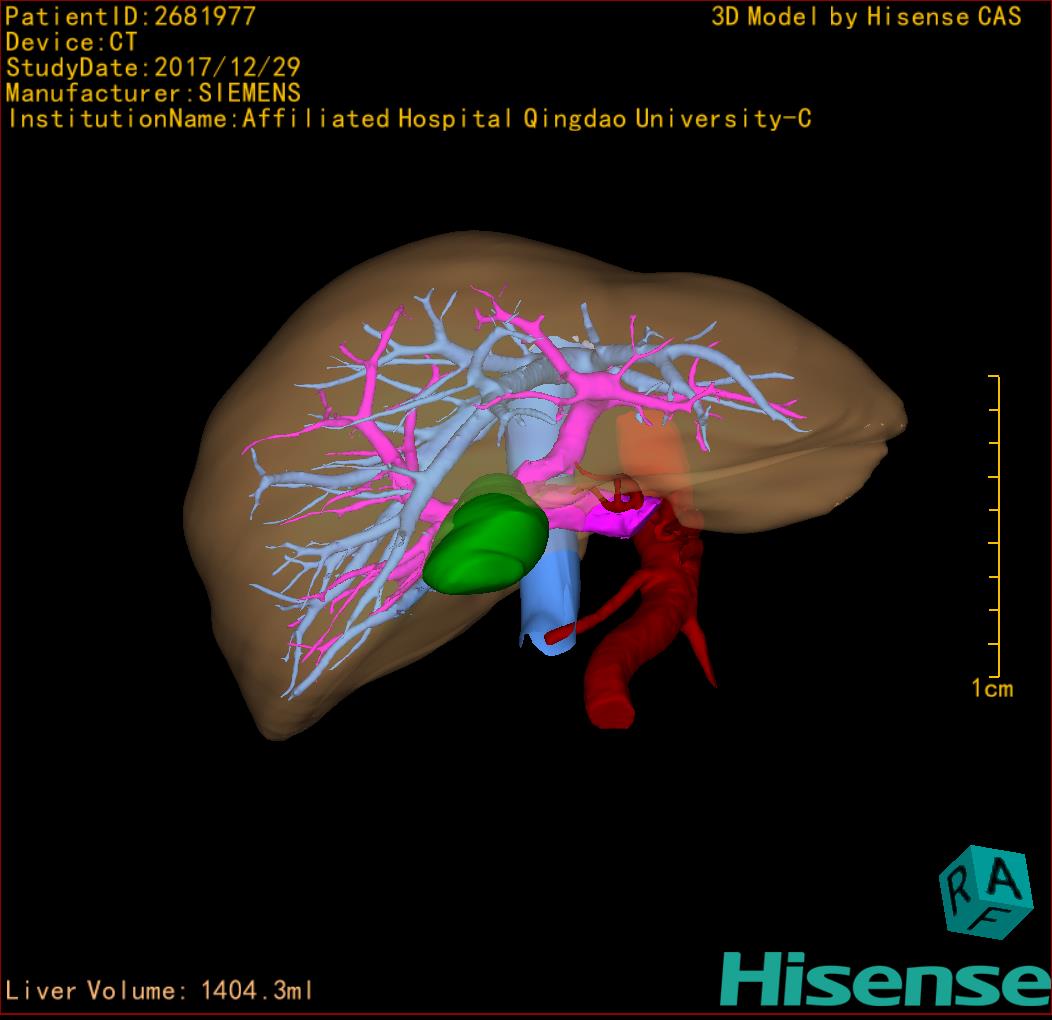Viewport: 1052px width, 1020px height.
Task: Click the InstitutionName line
Action: coord(410,119)
